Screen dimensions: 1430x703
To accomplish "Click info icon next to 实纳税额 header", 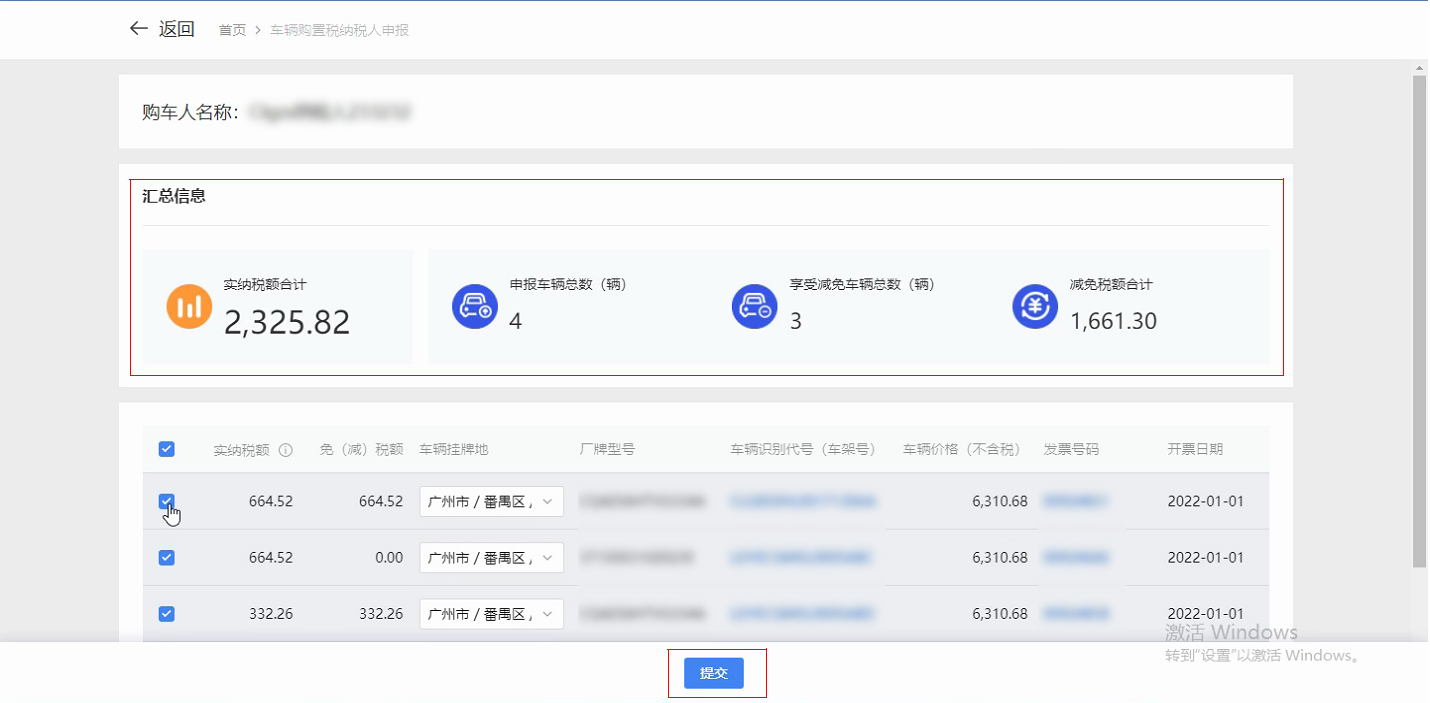I will pos(285,450).
